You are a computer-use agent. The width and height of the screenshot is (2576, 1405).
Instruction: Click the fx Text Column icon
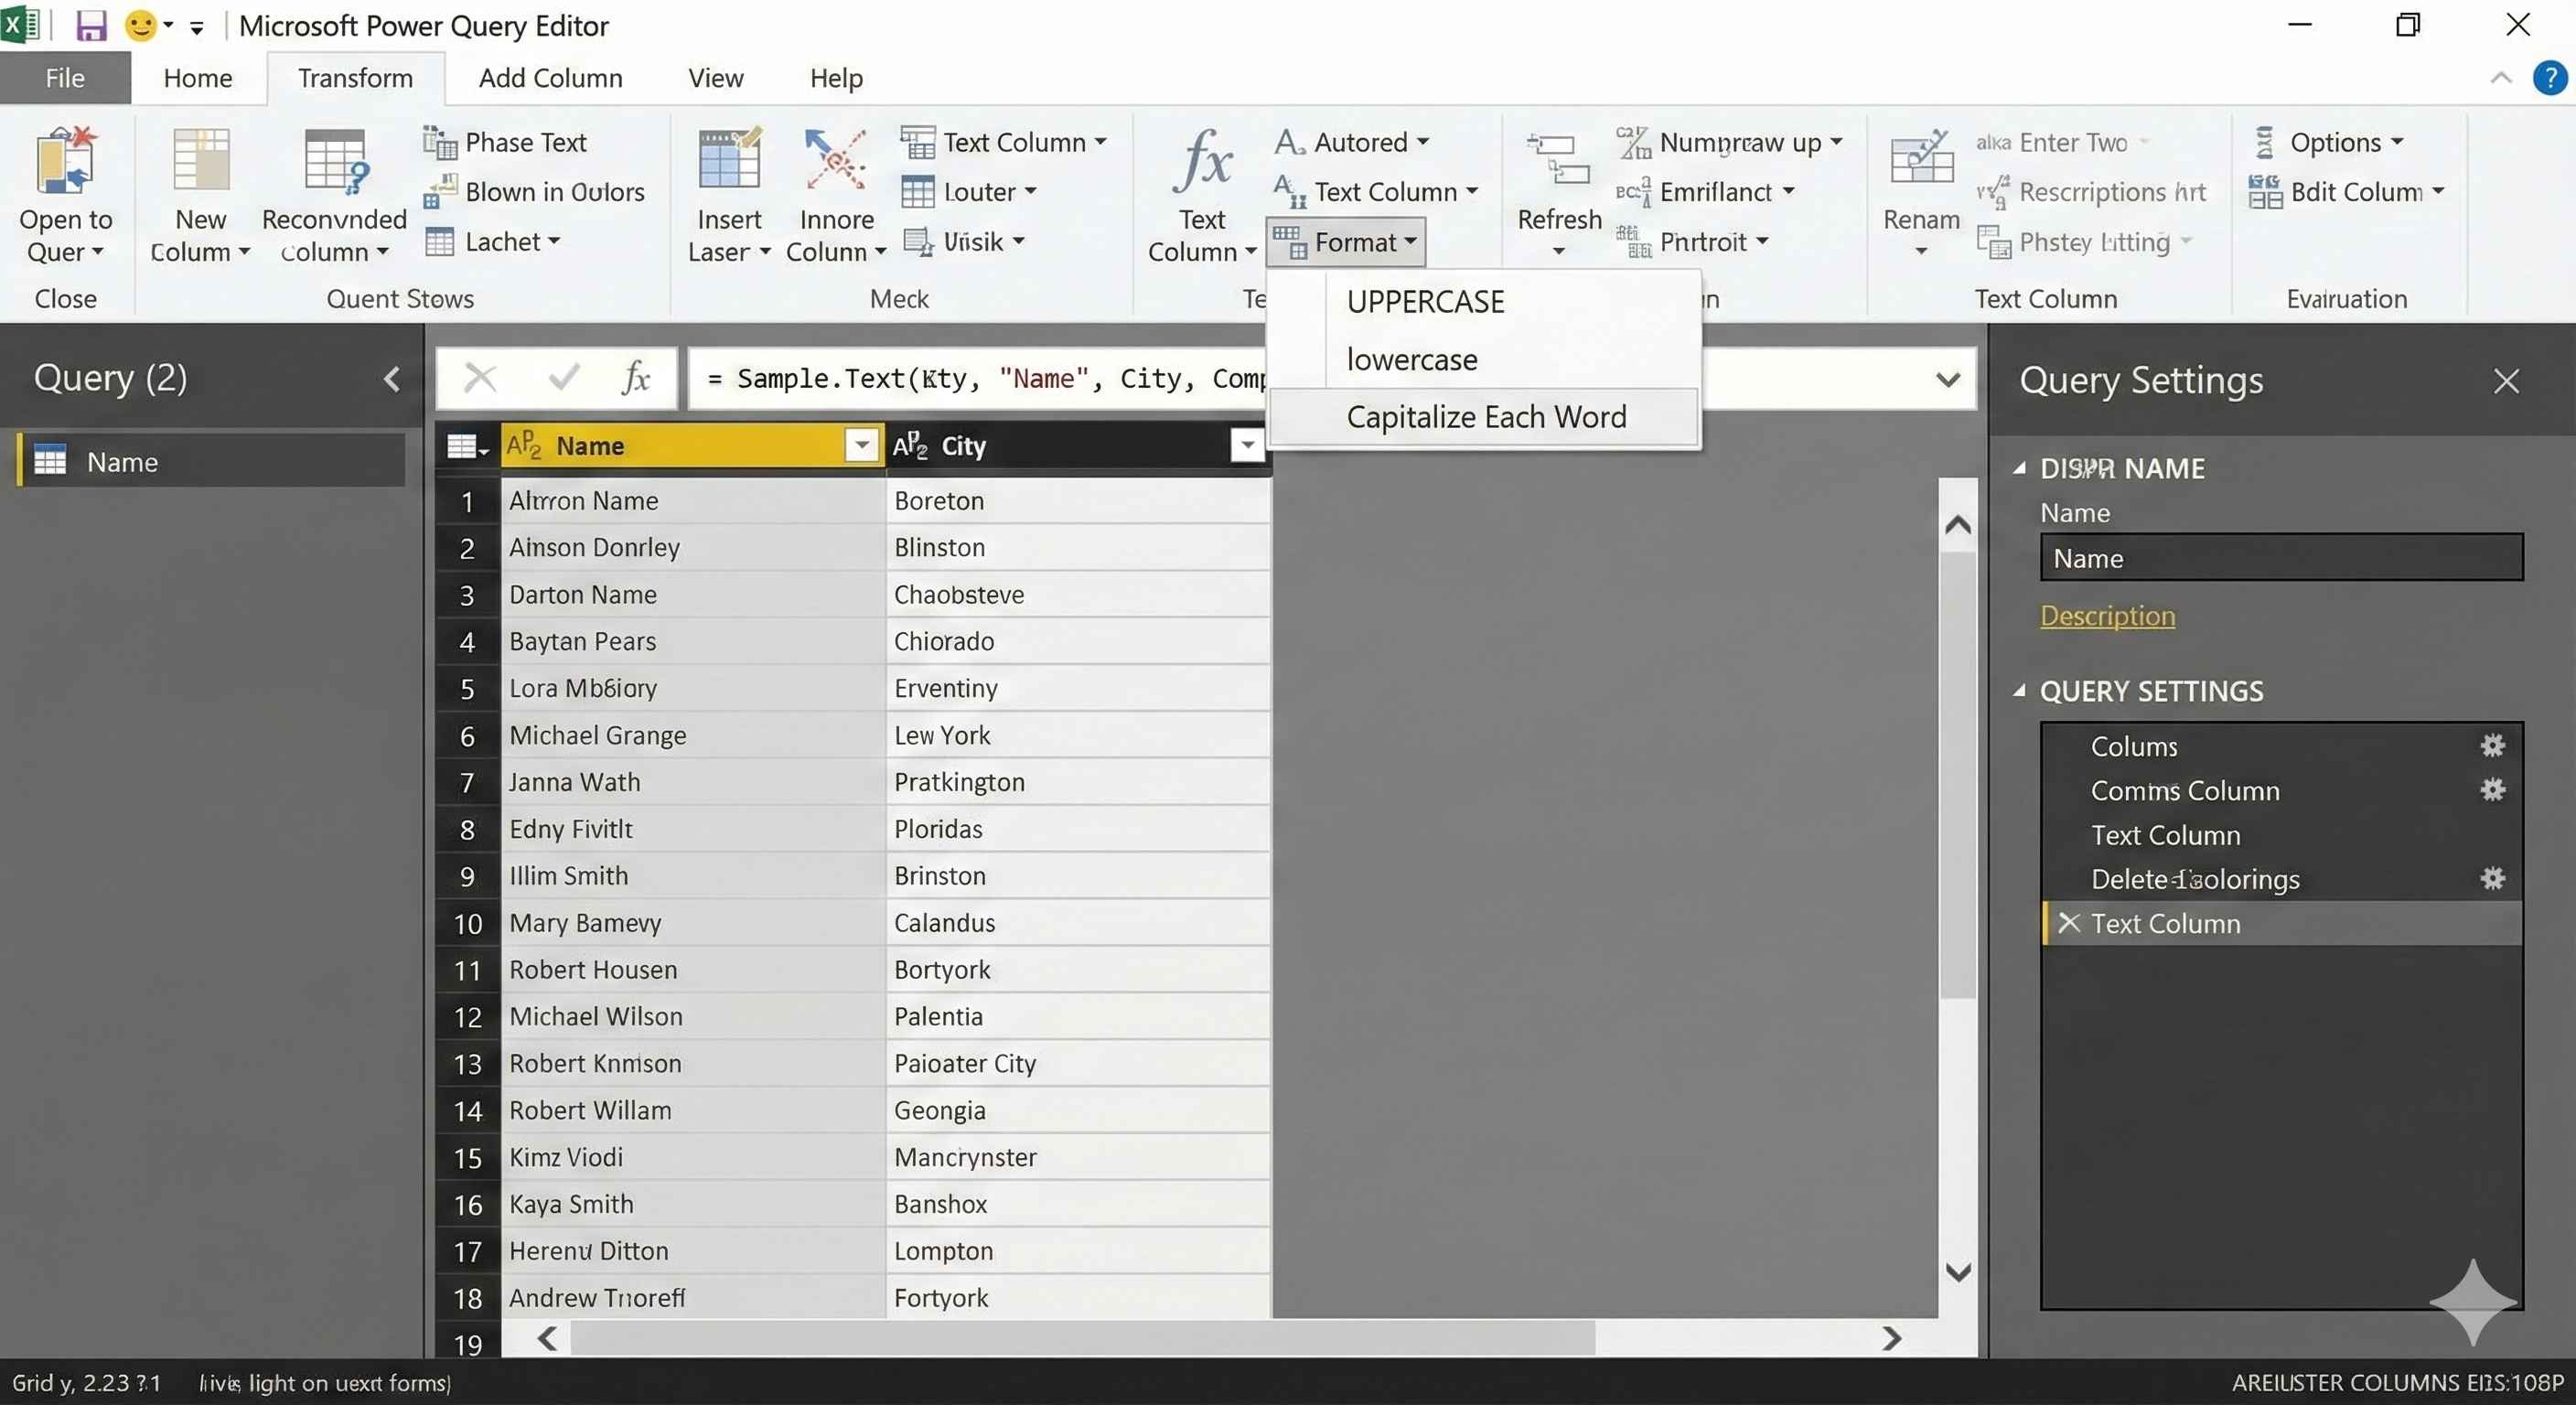(x=1201, y=162)
